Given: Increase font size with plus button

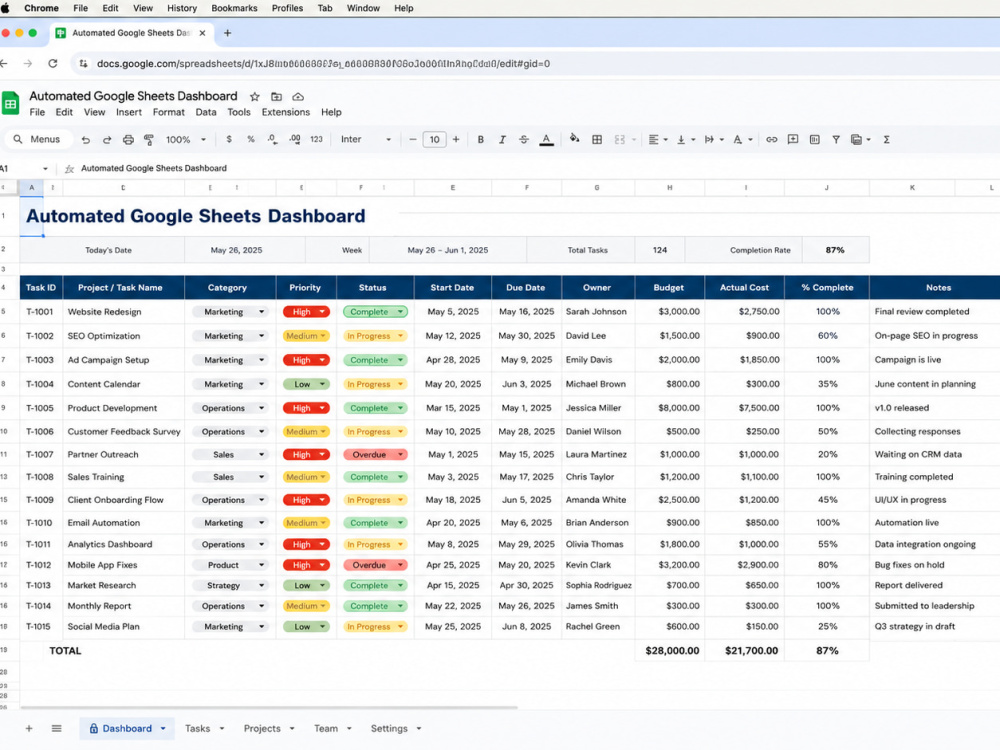Looking at the screenshot, I should [x=456, y=140].
